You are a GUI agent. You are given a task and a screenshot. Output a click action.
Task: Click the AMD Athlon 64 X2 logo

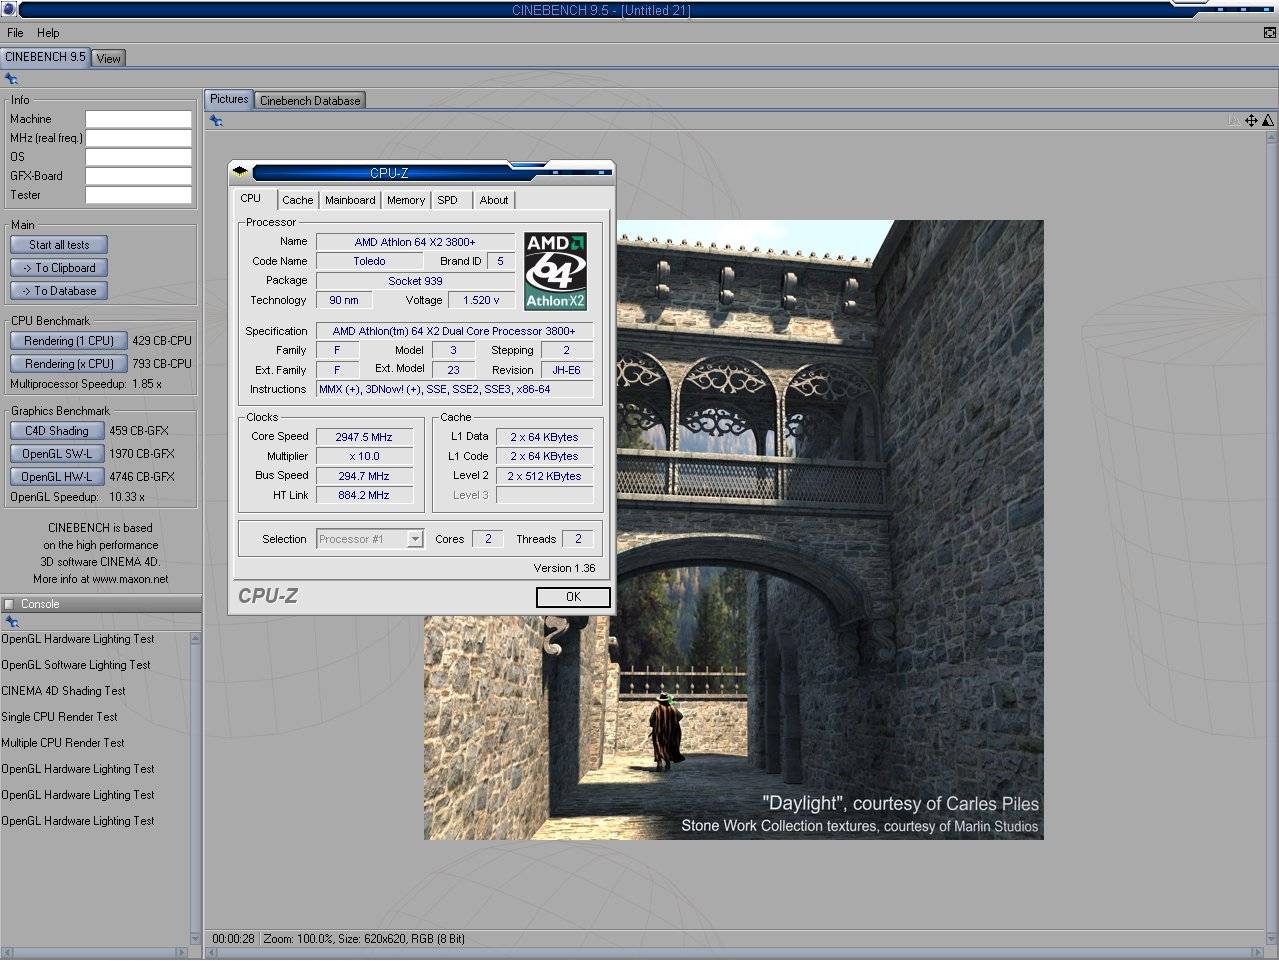[x=555, y=271]
